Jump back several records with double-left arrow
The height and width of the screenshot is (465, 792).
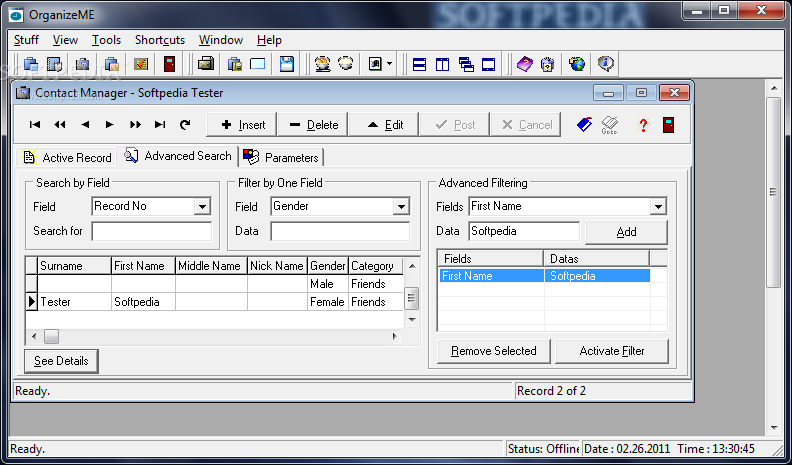click(60, 125)
